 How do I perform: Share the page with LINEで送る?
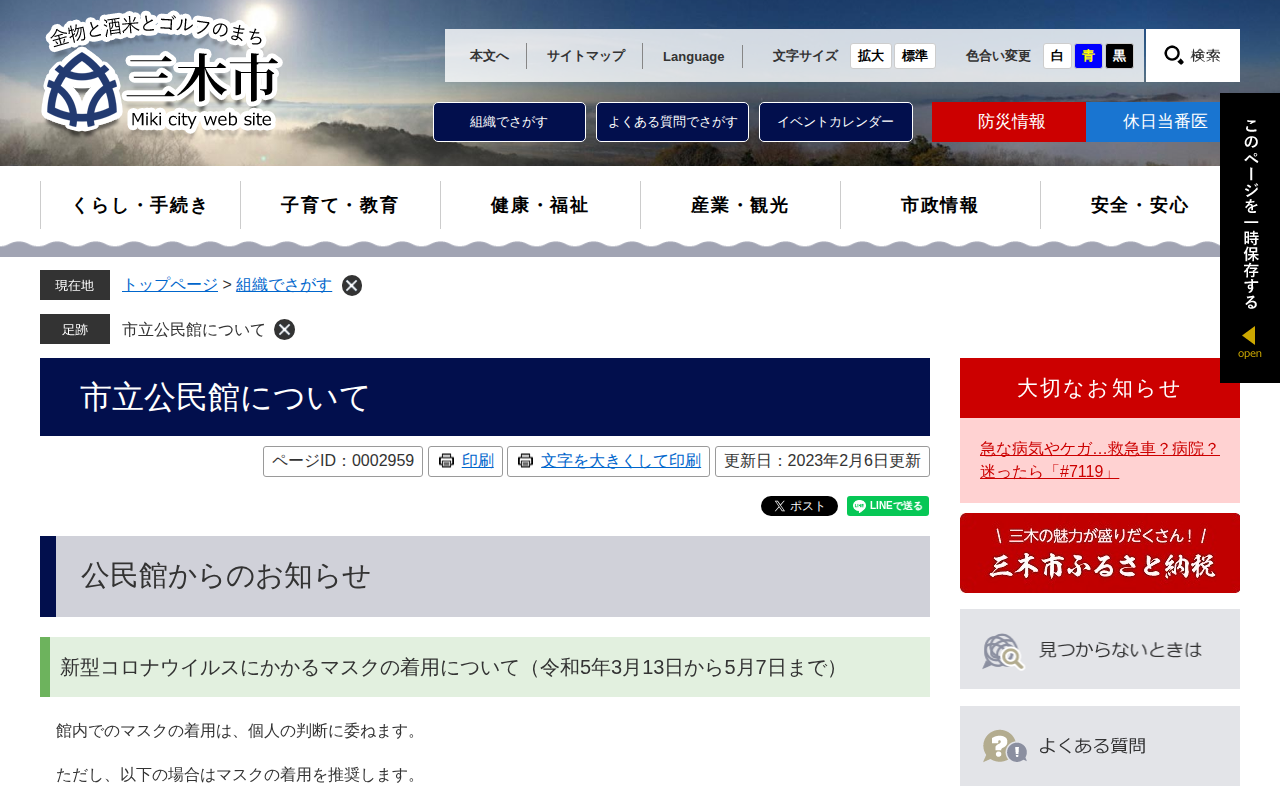coord(888,506)
